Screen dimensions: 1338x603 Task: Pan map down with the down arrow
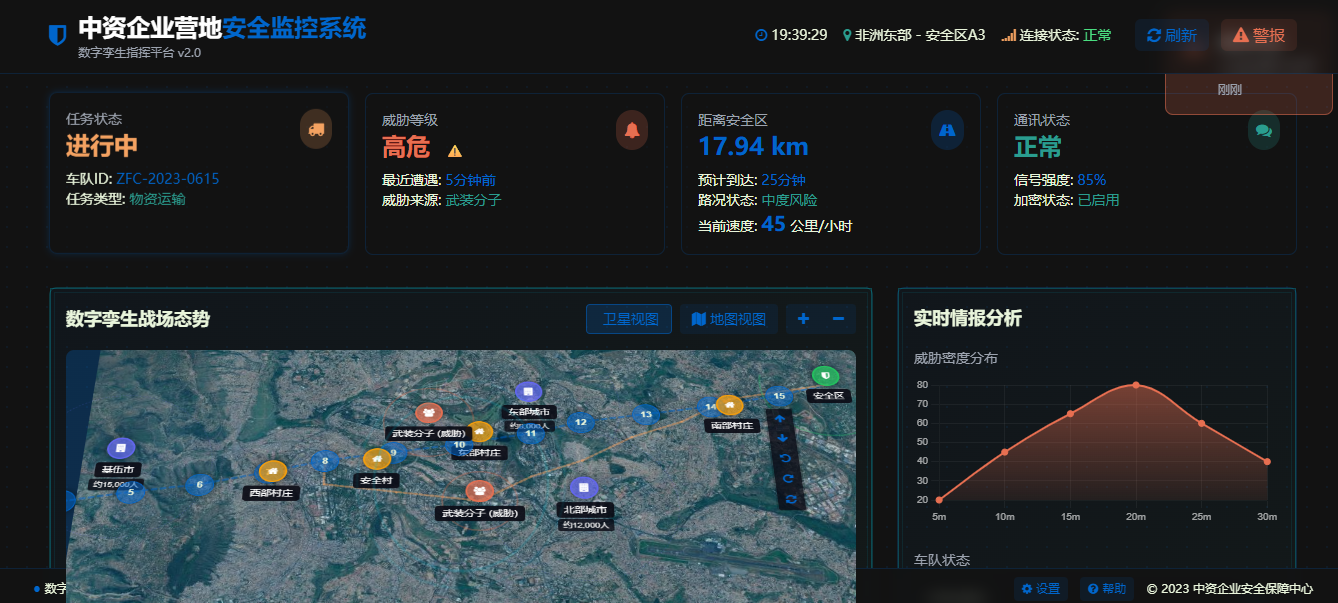click(781, 439)
